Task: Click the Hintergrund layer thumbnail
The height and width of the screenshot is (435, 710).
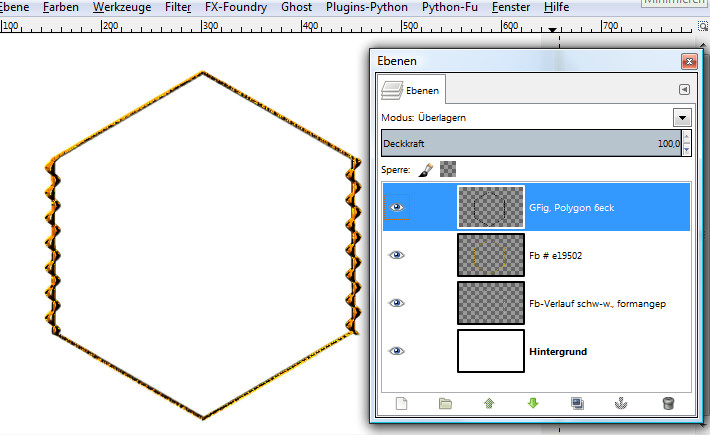Action: click(490, 351)
